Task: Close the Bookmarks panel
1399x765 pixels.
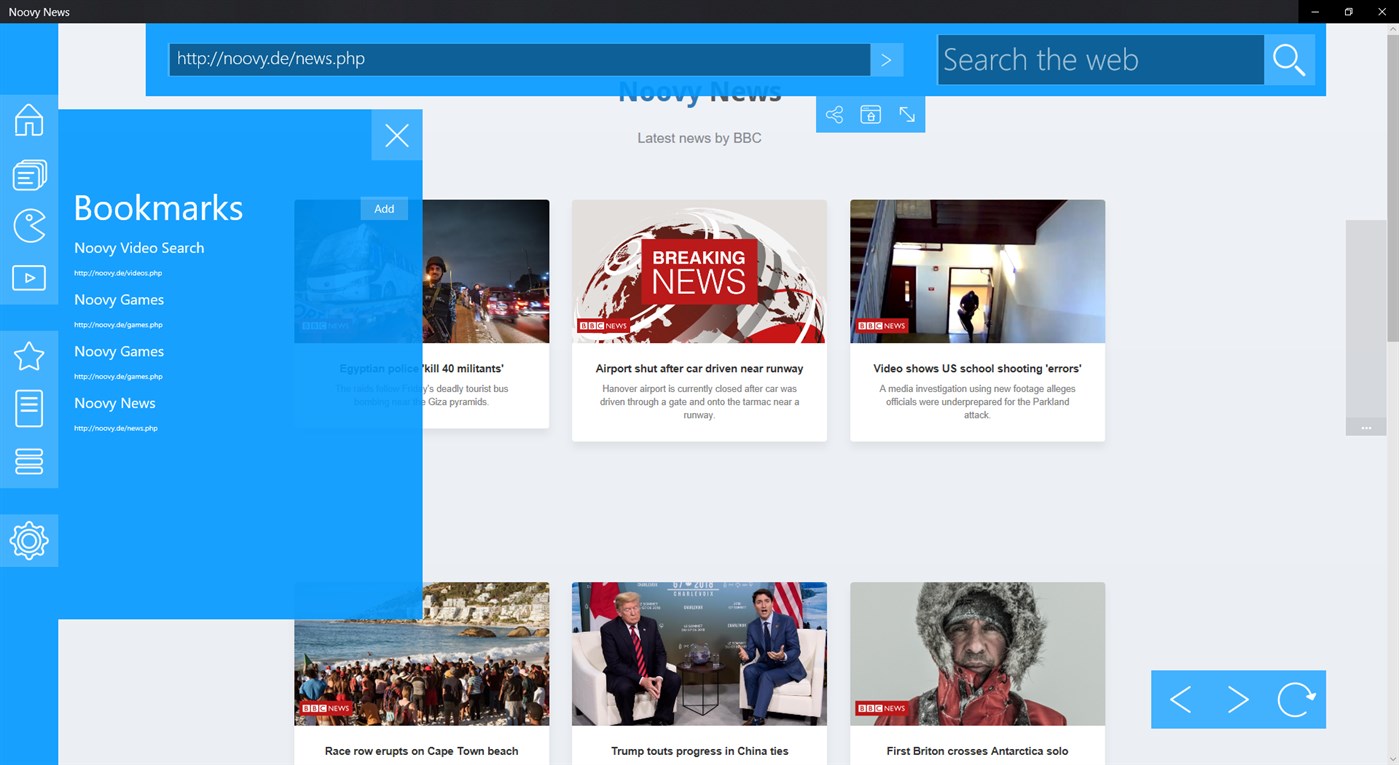Action: [396, 135]
